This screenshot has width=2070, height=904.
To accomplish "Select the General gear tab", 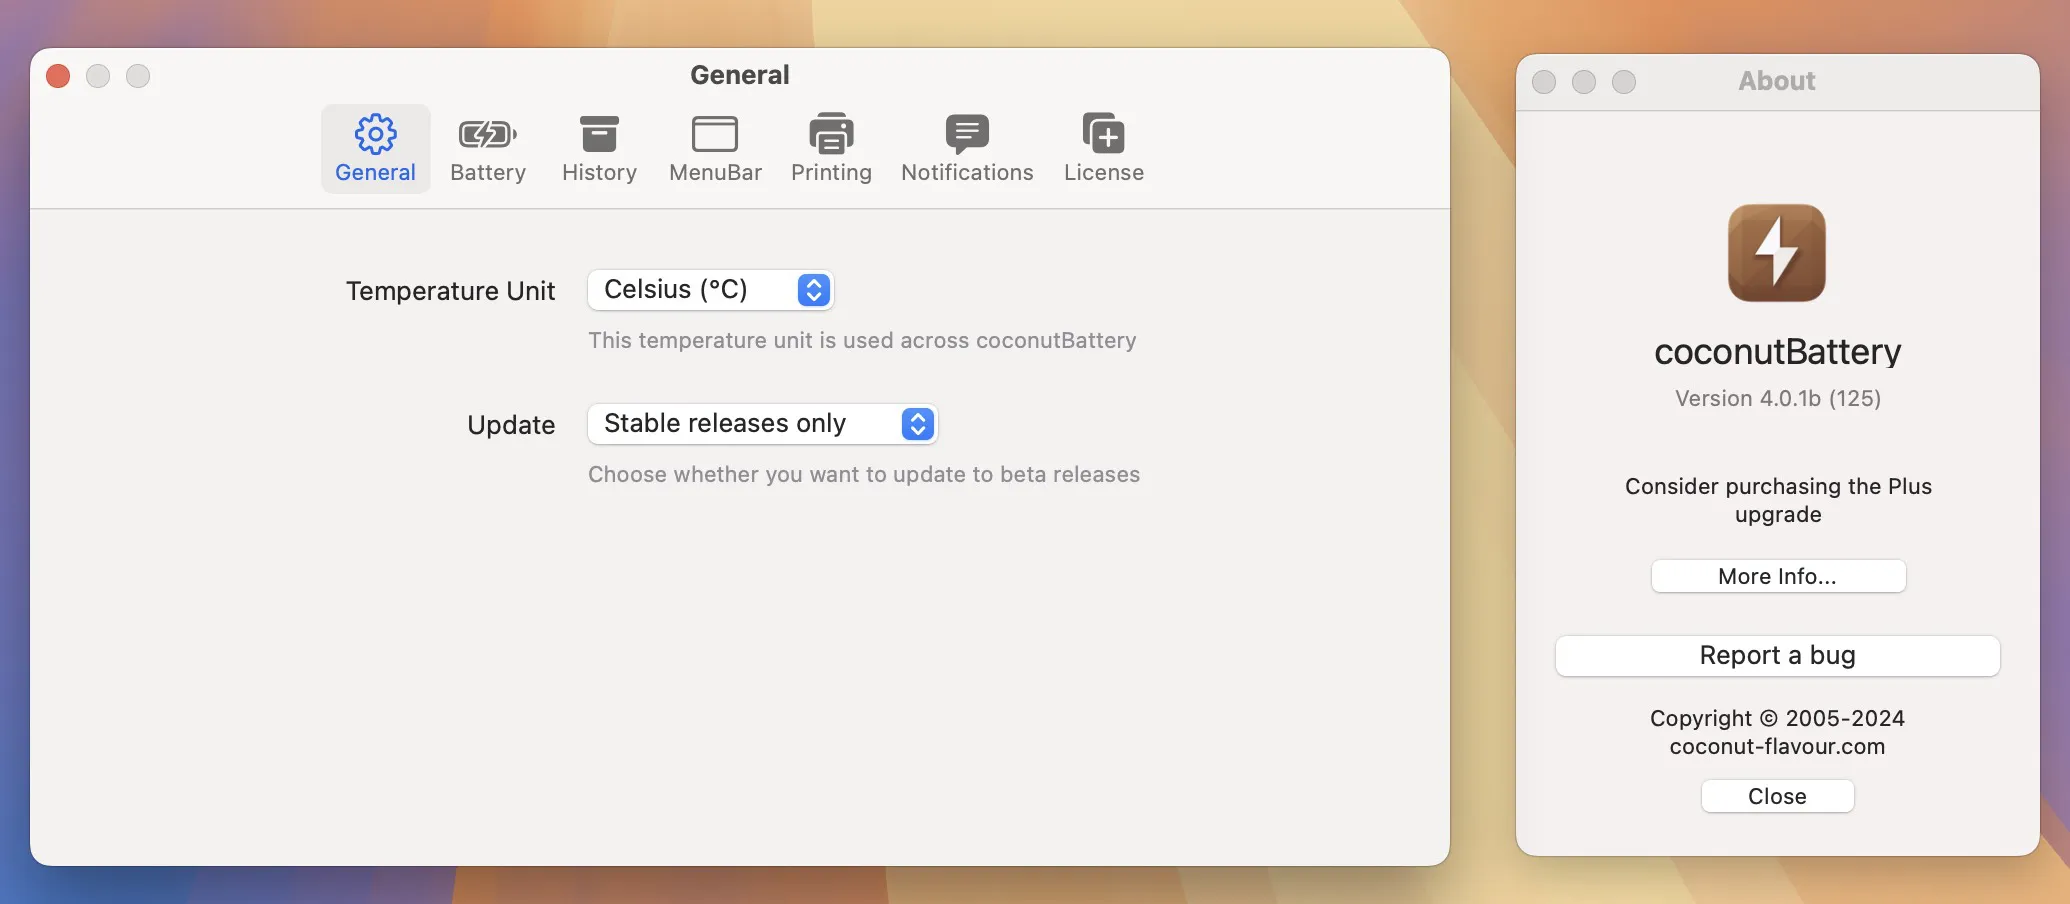I will coord(375,148).
